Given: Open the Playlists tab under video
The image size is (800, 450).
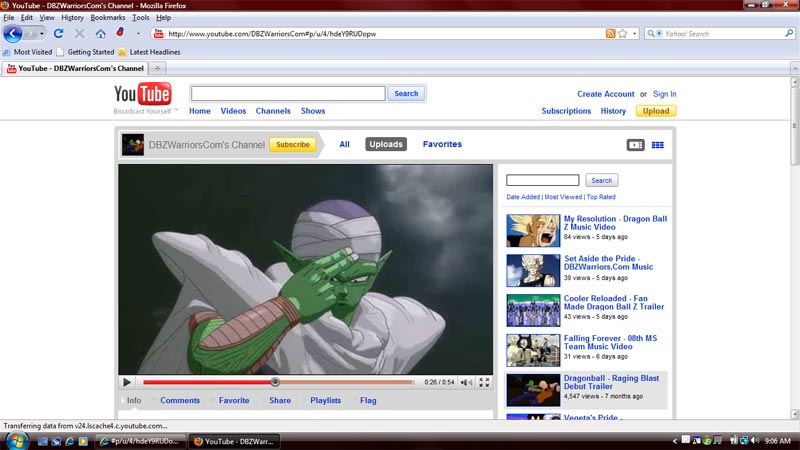Looking at the screenshot, I should point(325,401).
